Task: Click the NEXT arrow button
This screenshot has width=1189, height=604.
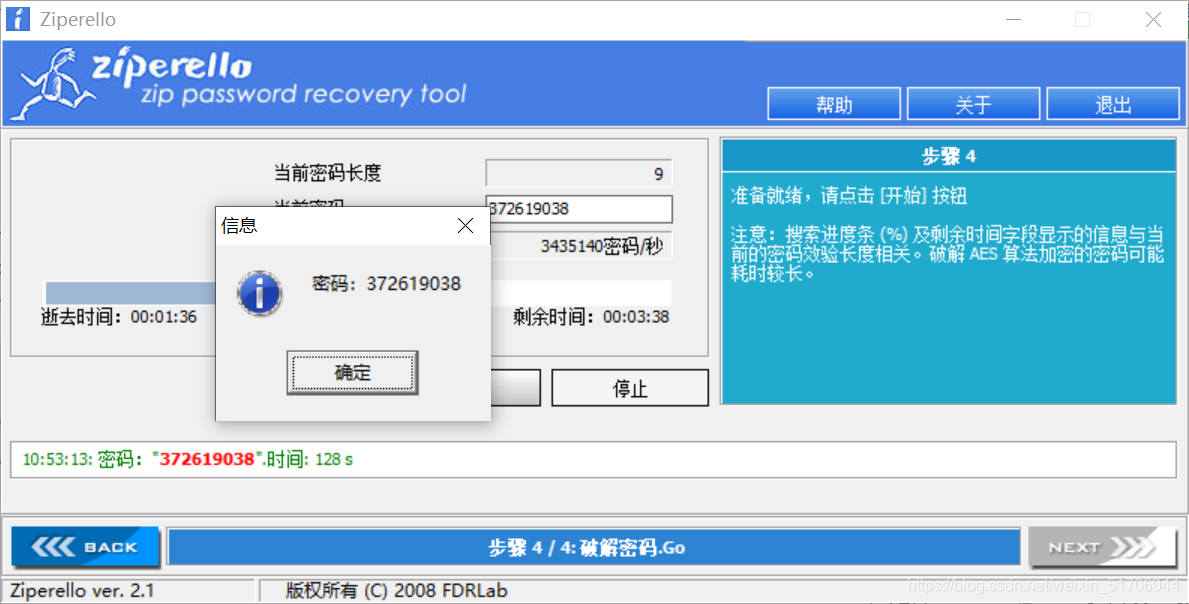Action: pyautogui.click(x=1103, y=546)
